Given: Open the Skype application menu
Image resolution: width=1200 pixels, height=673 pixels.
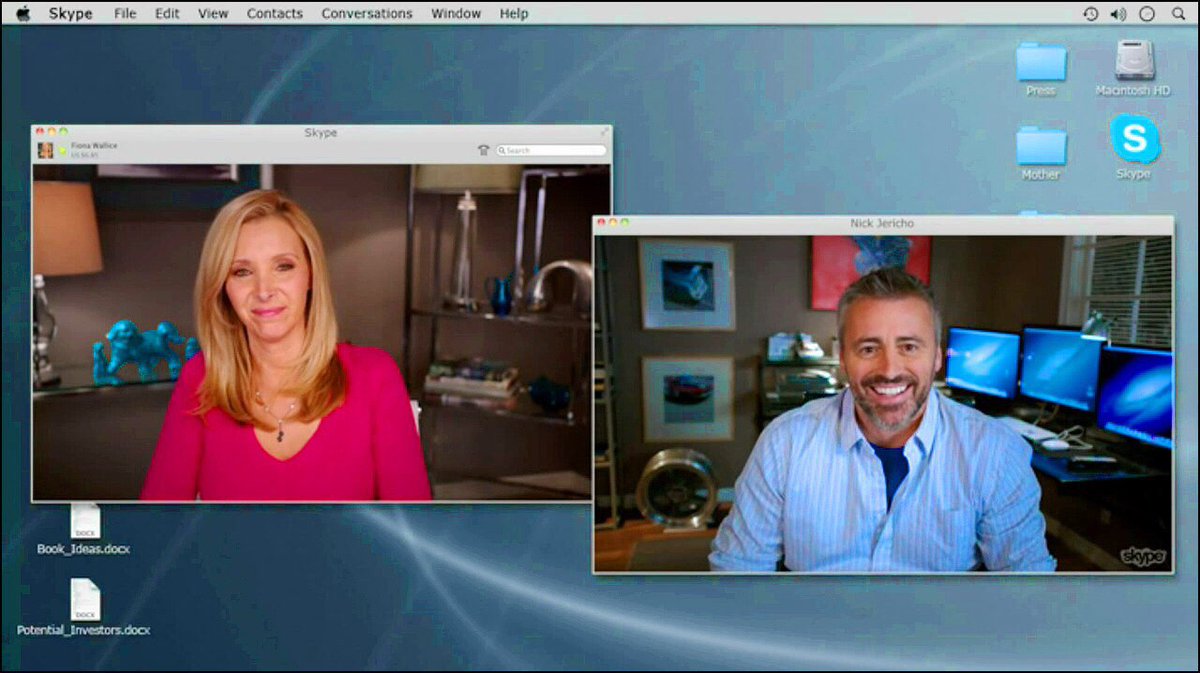Looking at the screenshot, I should point(72,14).
